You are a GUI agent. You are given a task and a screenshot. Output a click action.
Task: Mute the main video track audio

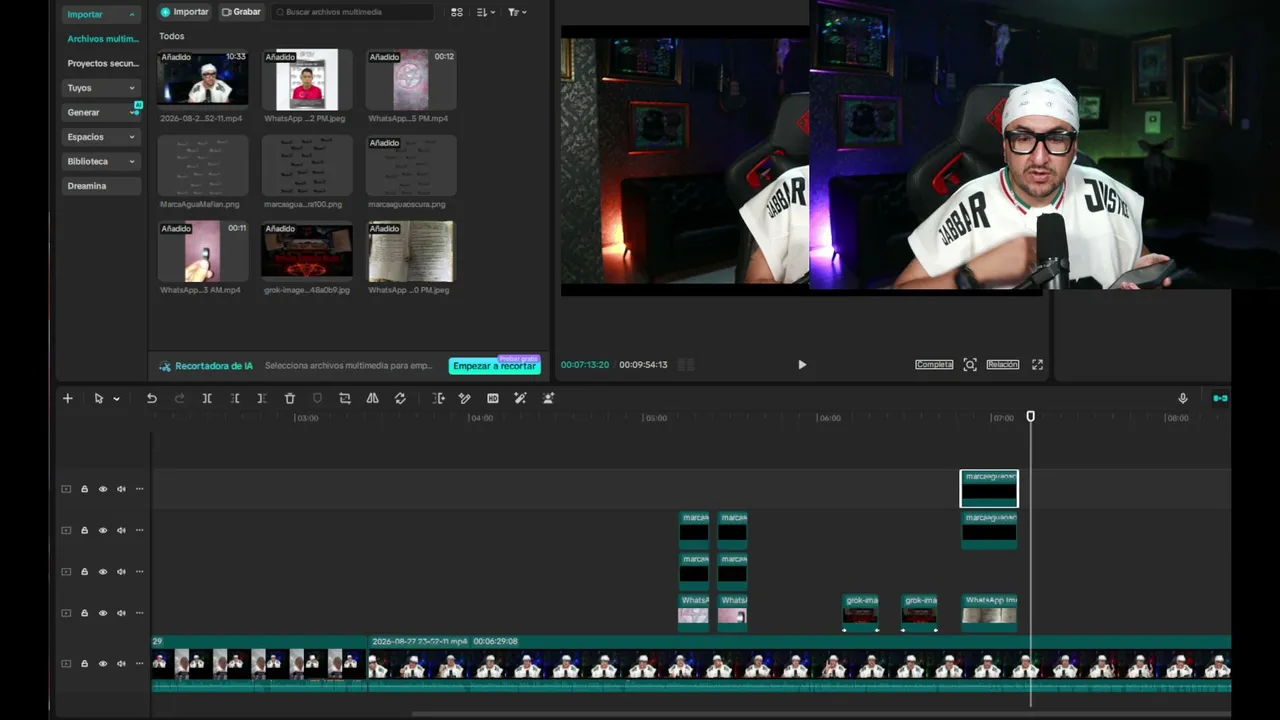click(x=121, y=663)
